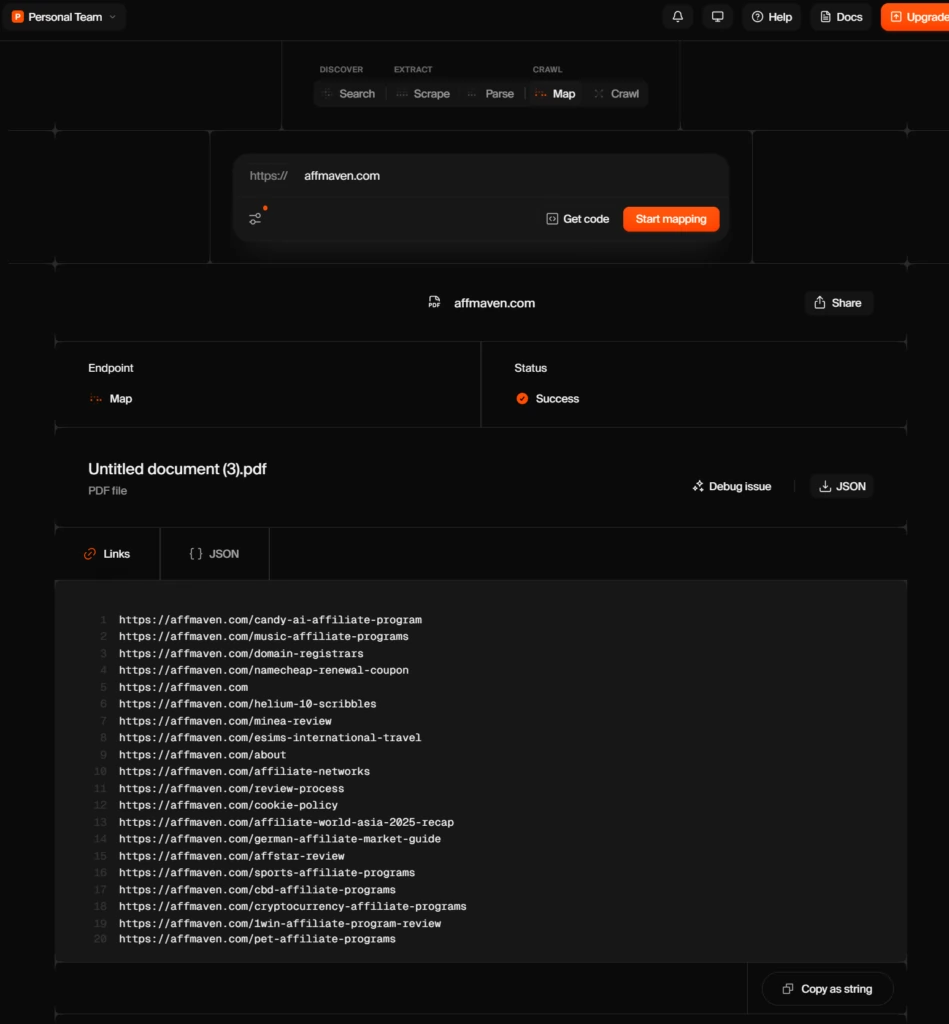The width and height of the screenshot is (949, 1024).
Task: Click the cryptocurrency-affiliate-programs link
Action: point(293,906)
